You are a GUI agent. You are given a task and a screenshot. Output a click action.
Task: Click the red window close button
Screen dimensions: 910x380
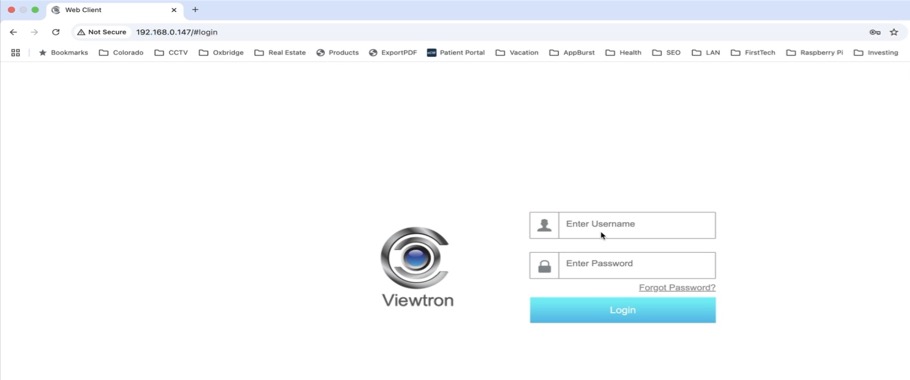(x=11, y=10)
